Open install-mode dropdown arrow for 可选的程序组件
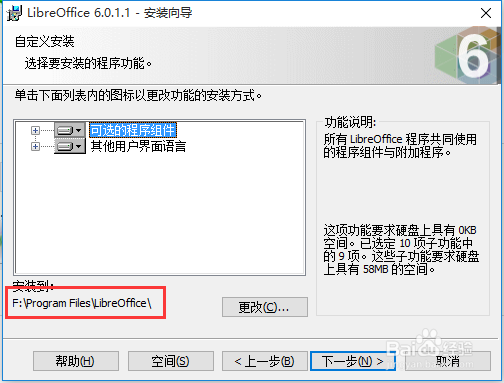504x383 pixels. (x=79, y=130)
